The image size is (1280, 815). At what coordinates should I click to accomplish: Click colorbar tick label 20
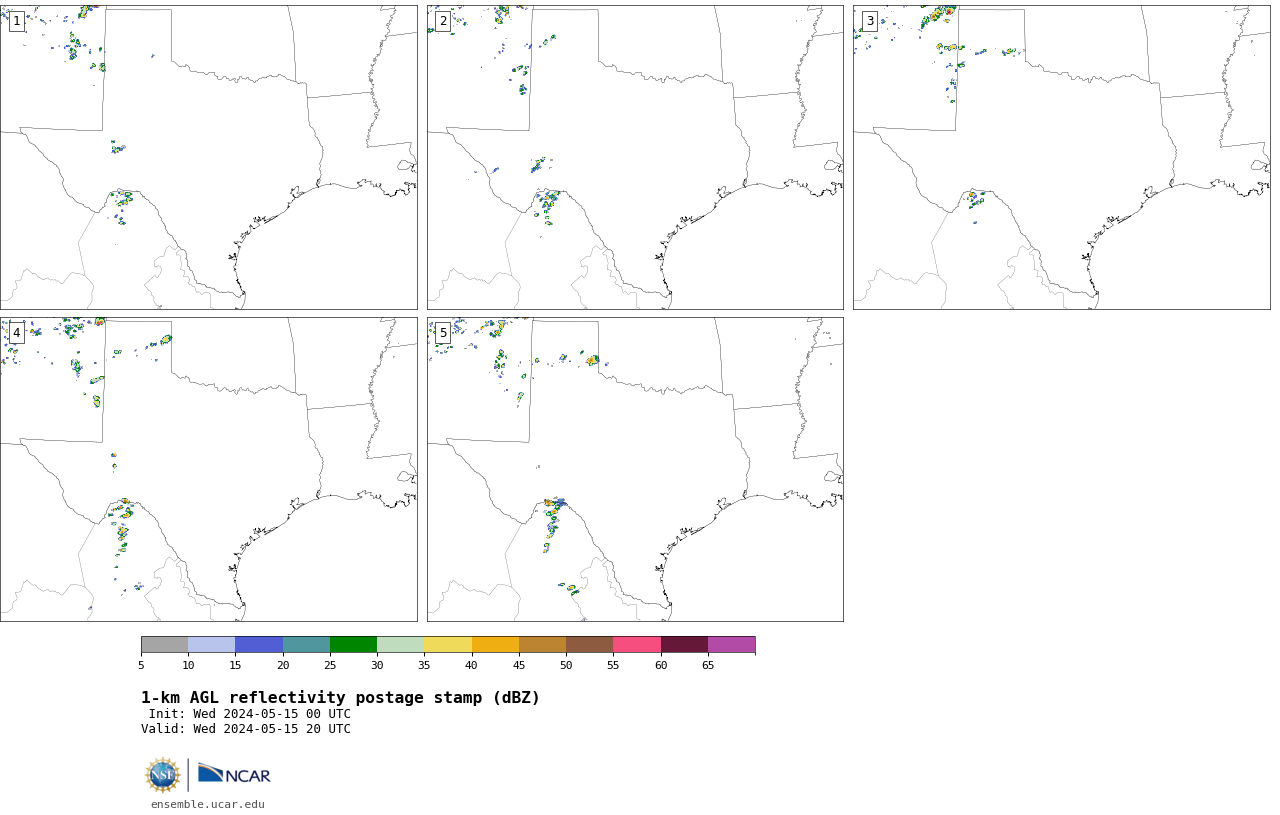coord(283,665)
